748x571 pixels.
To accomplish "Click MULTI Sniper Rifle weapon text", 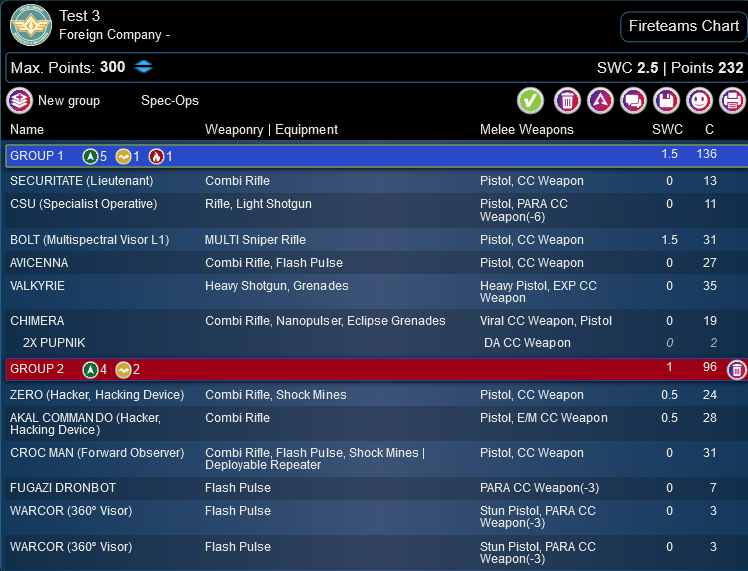I will coord(255,240).
